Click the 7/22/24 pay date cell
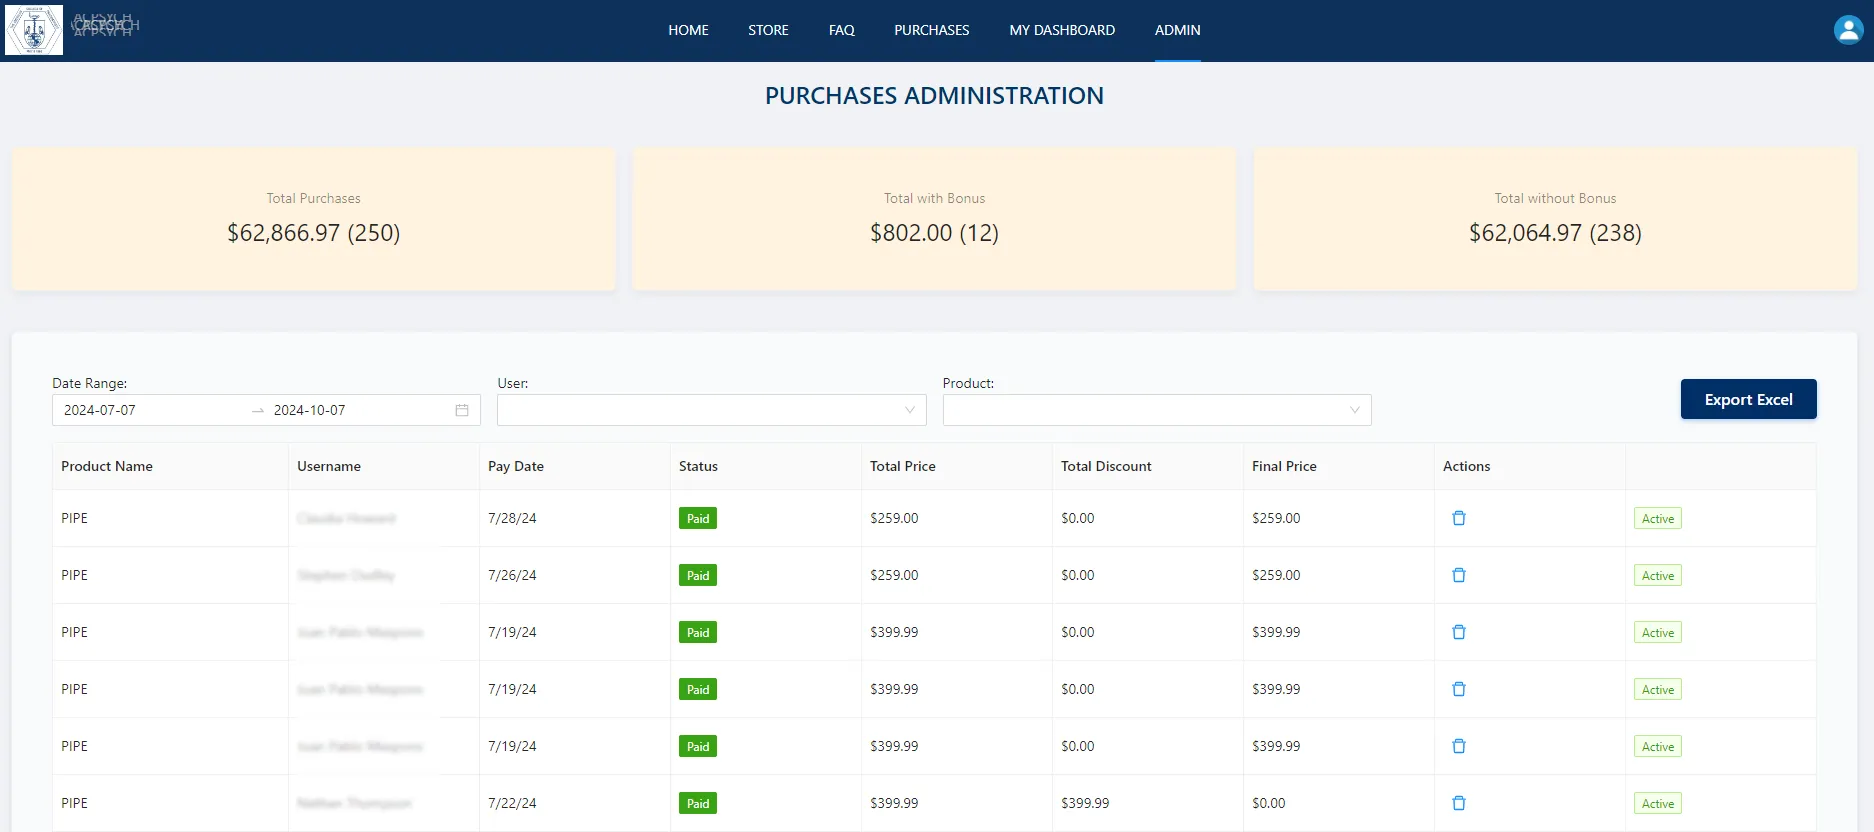Image resolution: width=1874 pixels, height=832 pixels. [575, 803]
